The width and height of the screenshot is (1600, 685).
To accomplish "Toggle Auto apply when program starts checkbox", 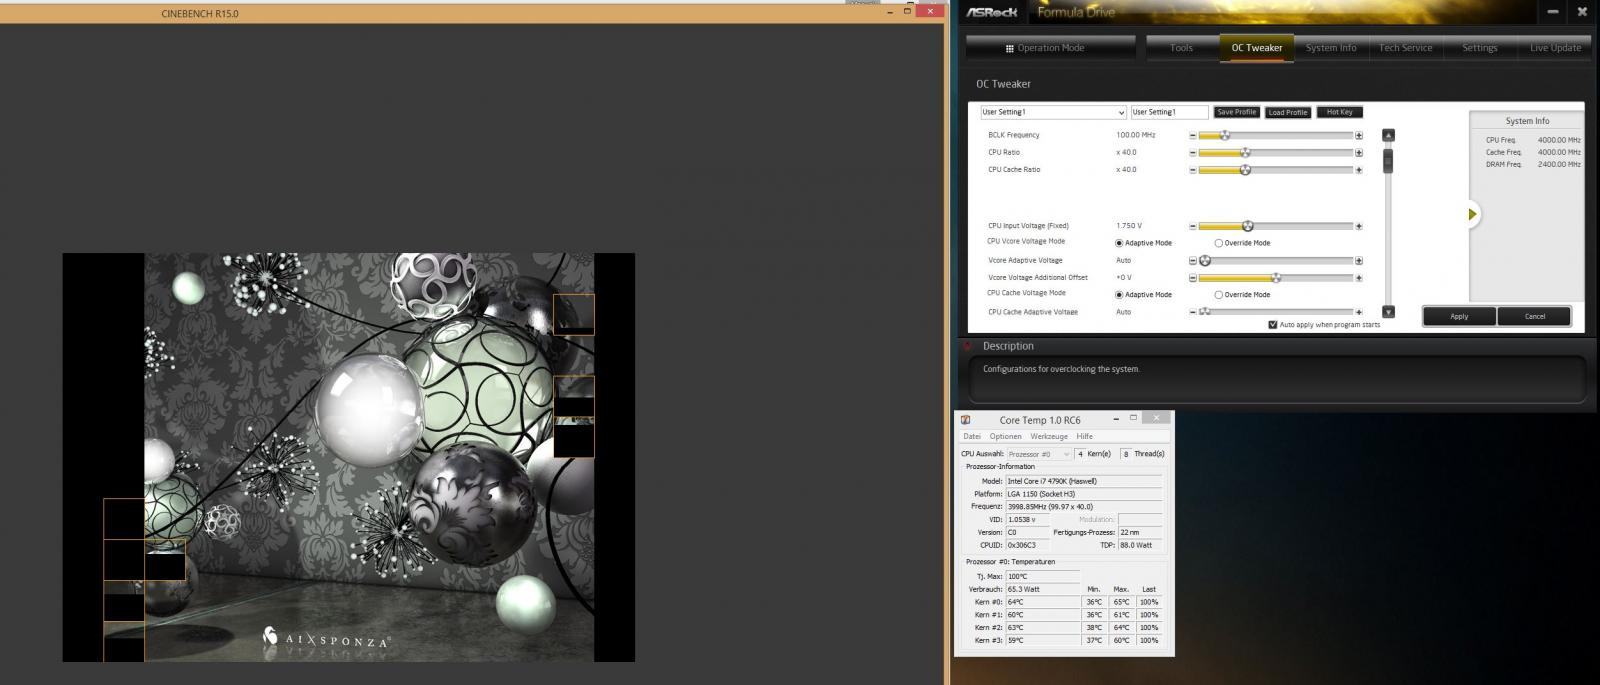I will (x=1272, y=325).
